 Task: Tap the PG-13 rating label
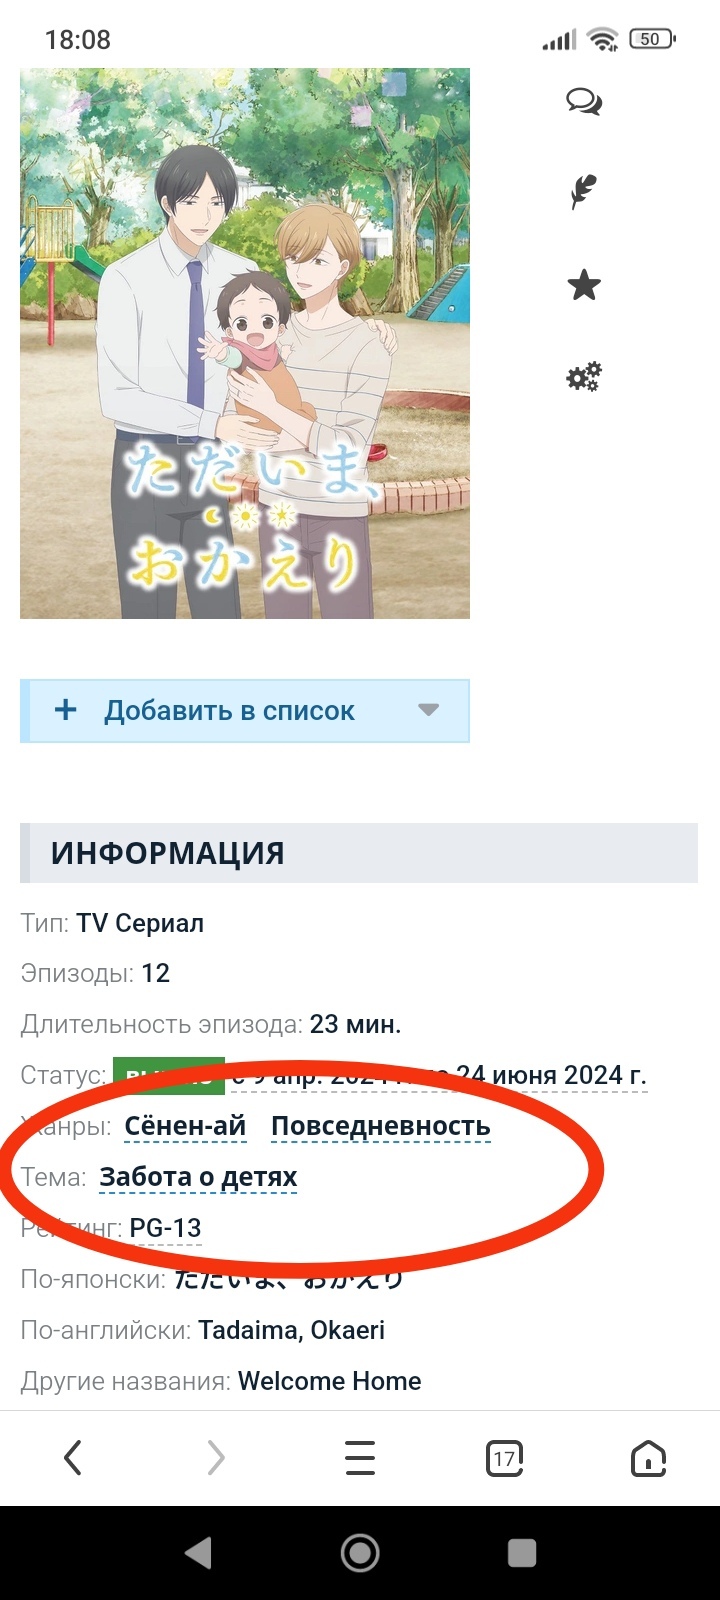tap(166, 1228)
